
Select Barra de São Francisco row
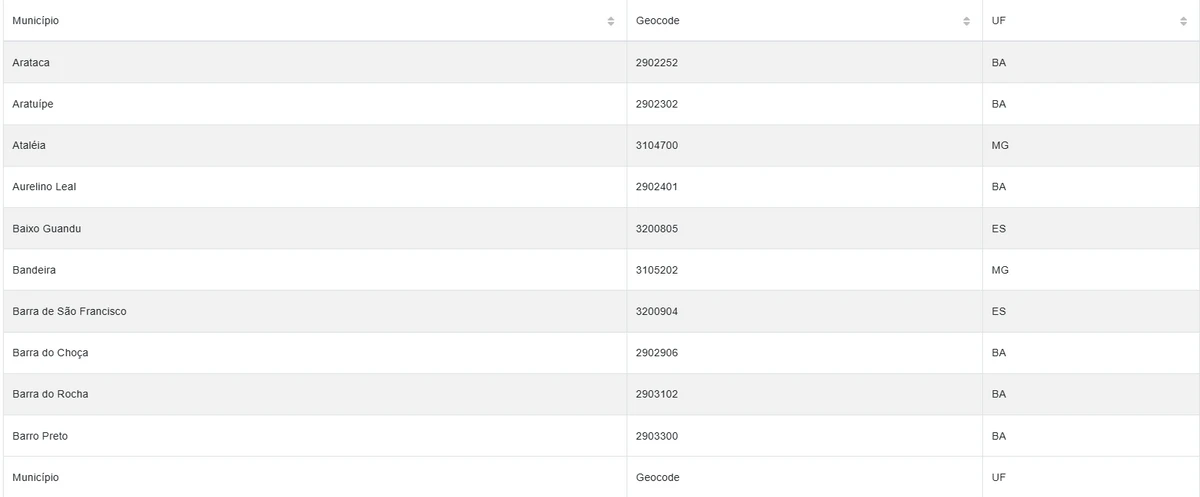coord(69,312)
